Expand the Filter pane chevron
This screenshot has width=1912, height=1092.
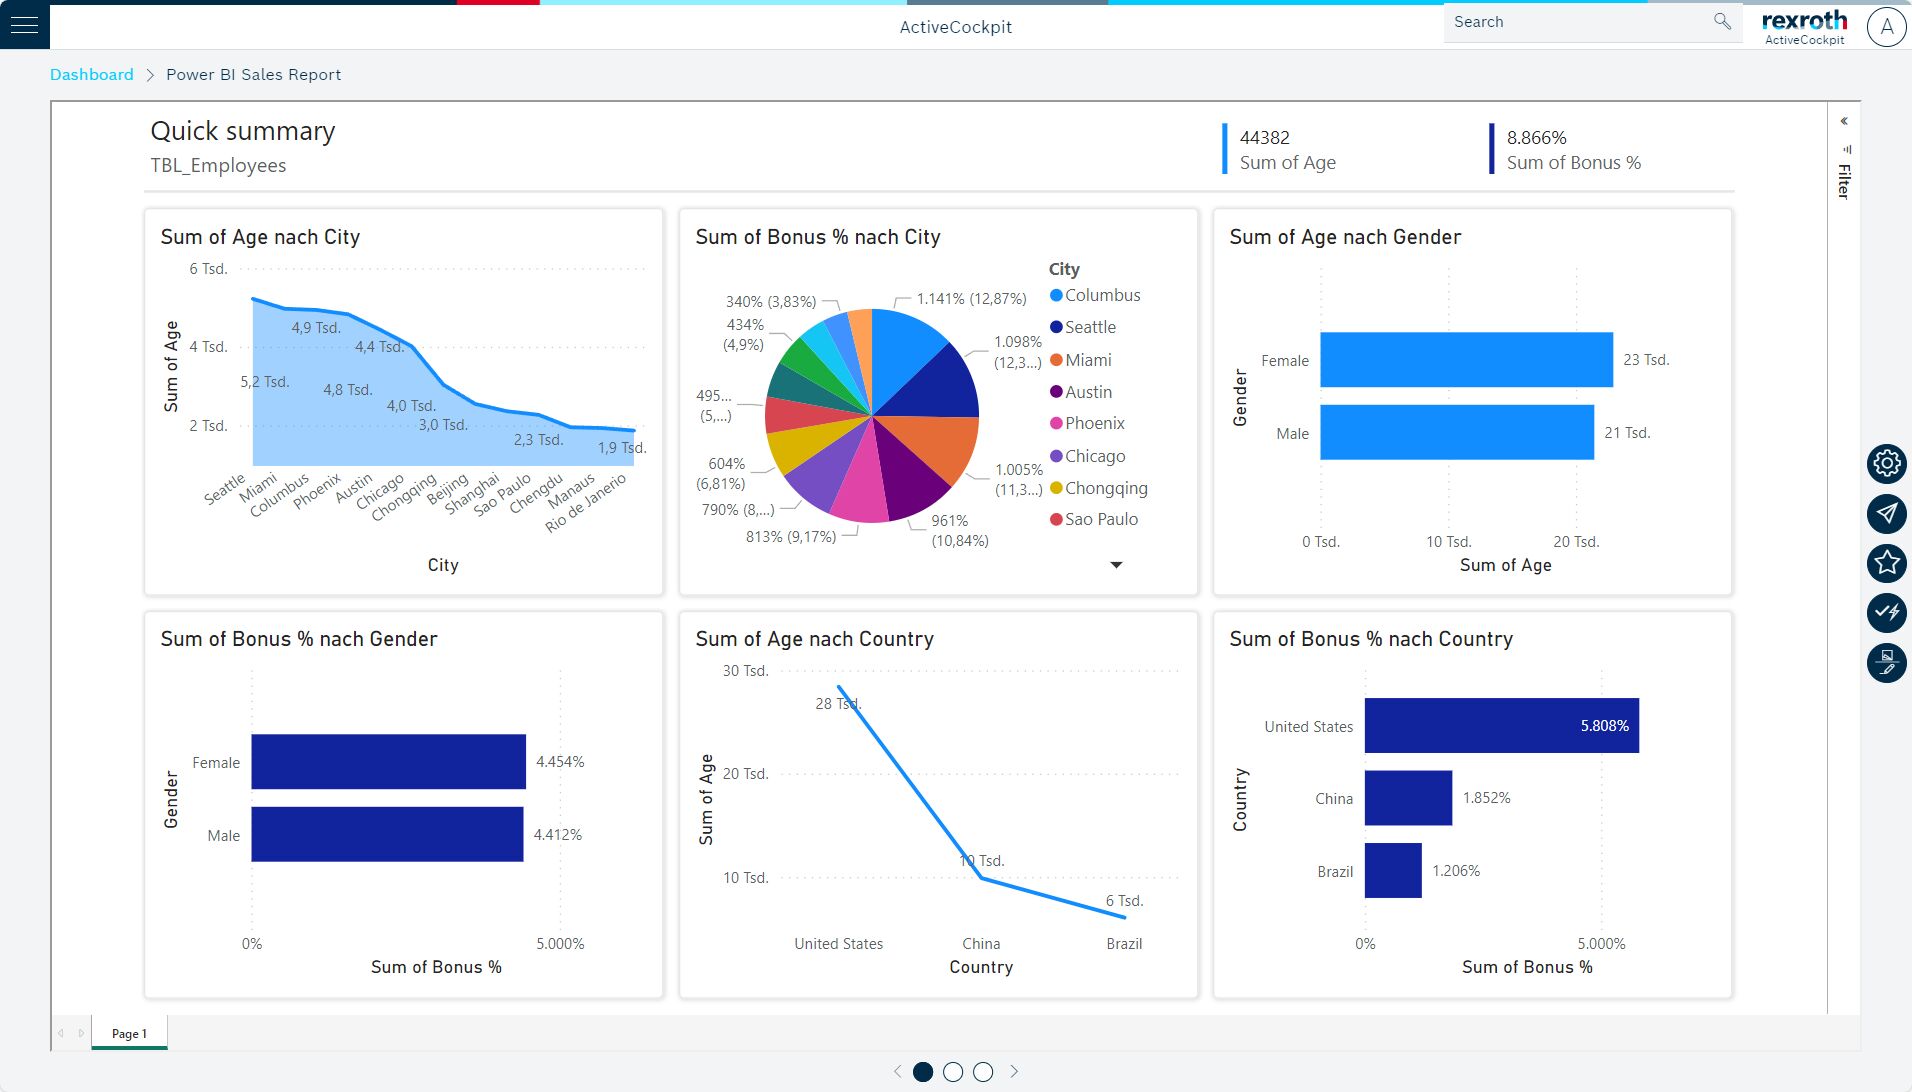(1844, 121)
